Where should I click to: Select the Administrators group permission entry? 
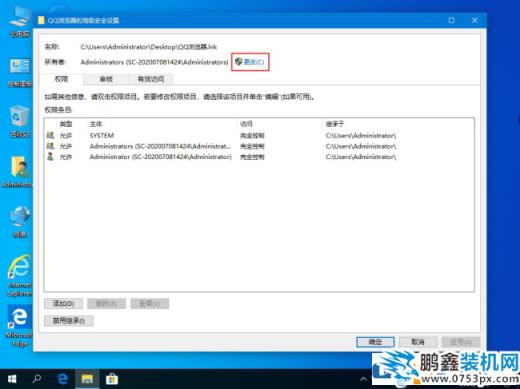click(259, 146)
